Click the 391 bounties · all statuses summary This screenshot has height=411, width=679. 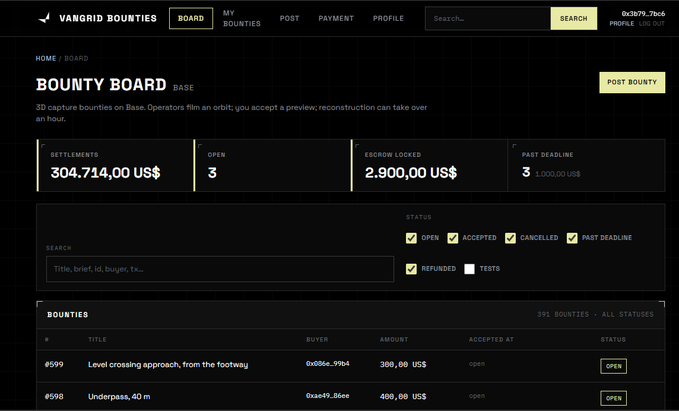(x=595, y=314)
